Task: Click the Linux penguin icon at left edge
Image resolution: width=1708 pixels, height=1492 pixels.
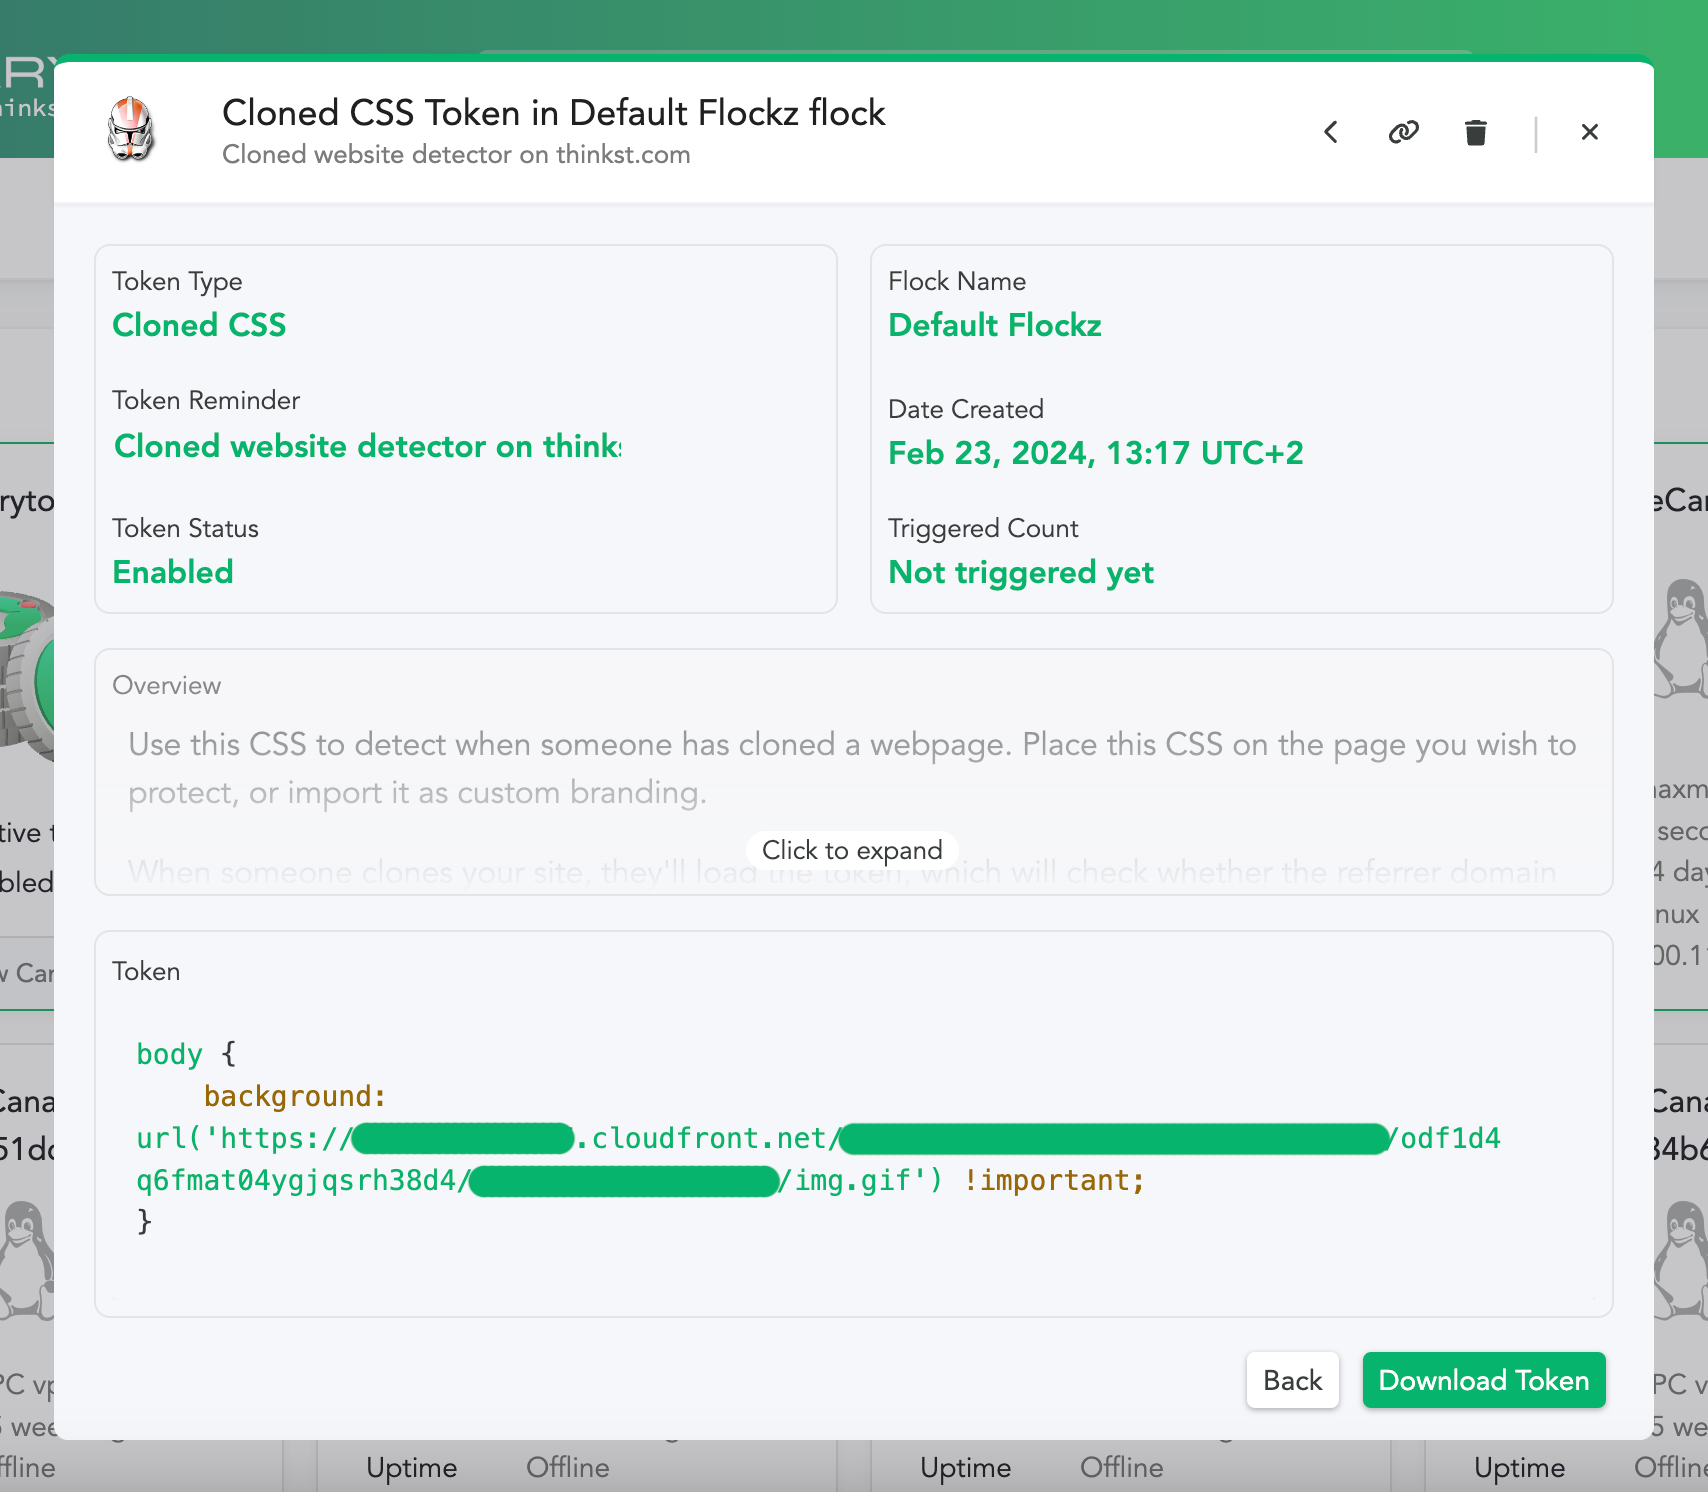Action: [24, 1260]
